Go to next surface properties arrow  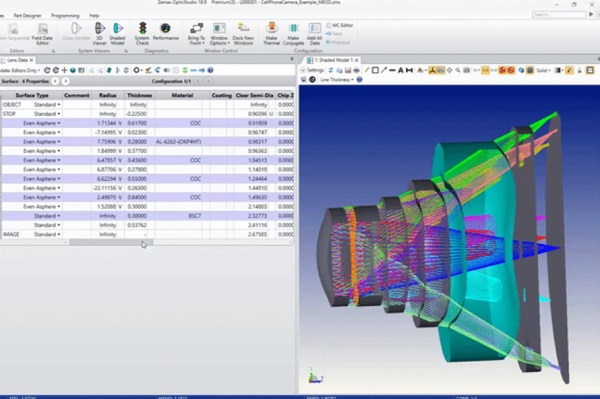(65, 81)
